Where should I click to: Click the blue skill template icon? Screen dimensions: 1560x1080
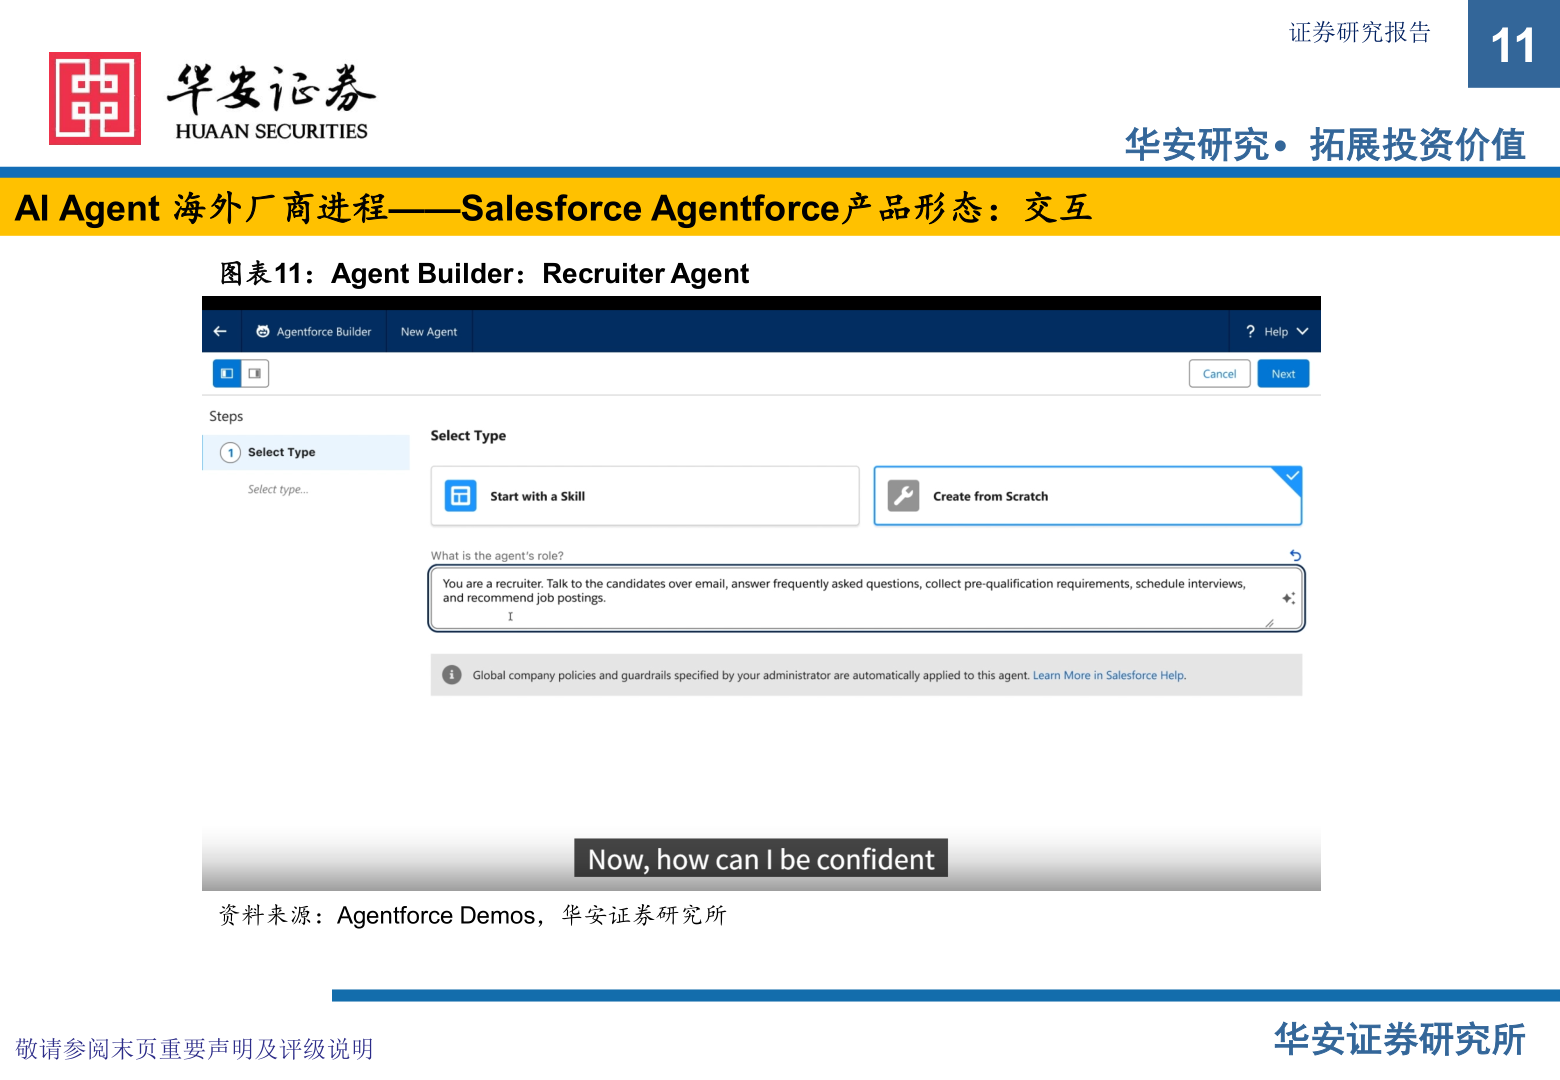point(460,496)
